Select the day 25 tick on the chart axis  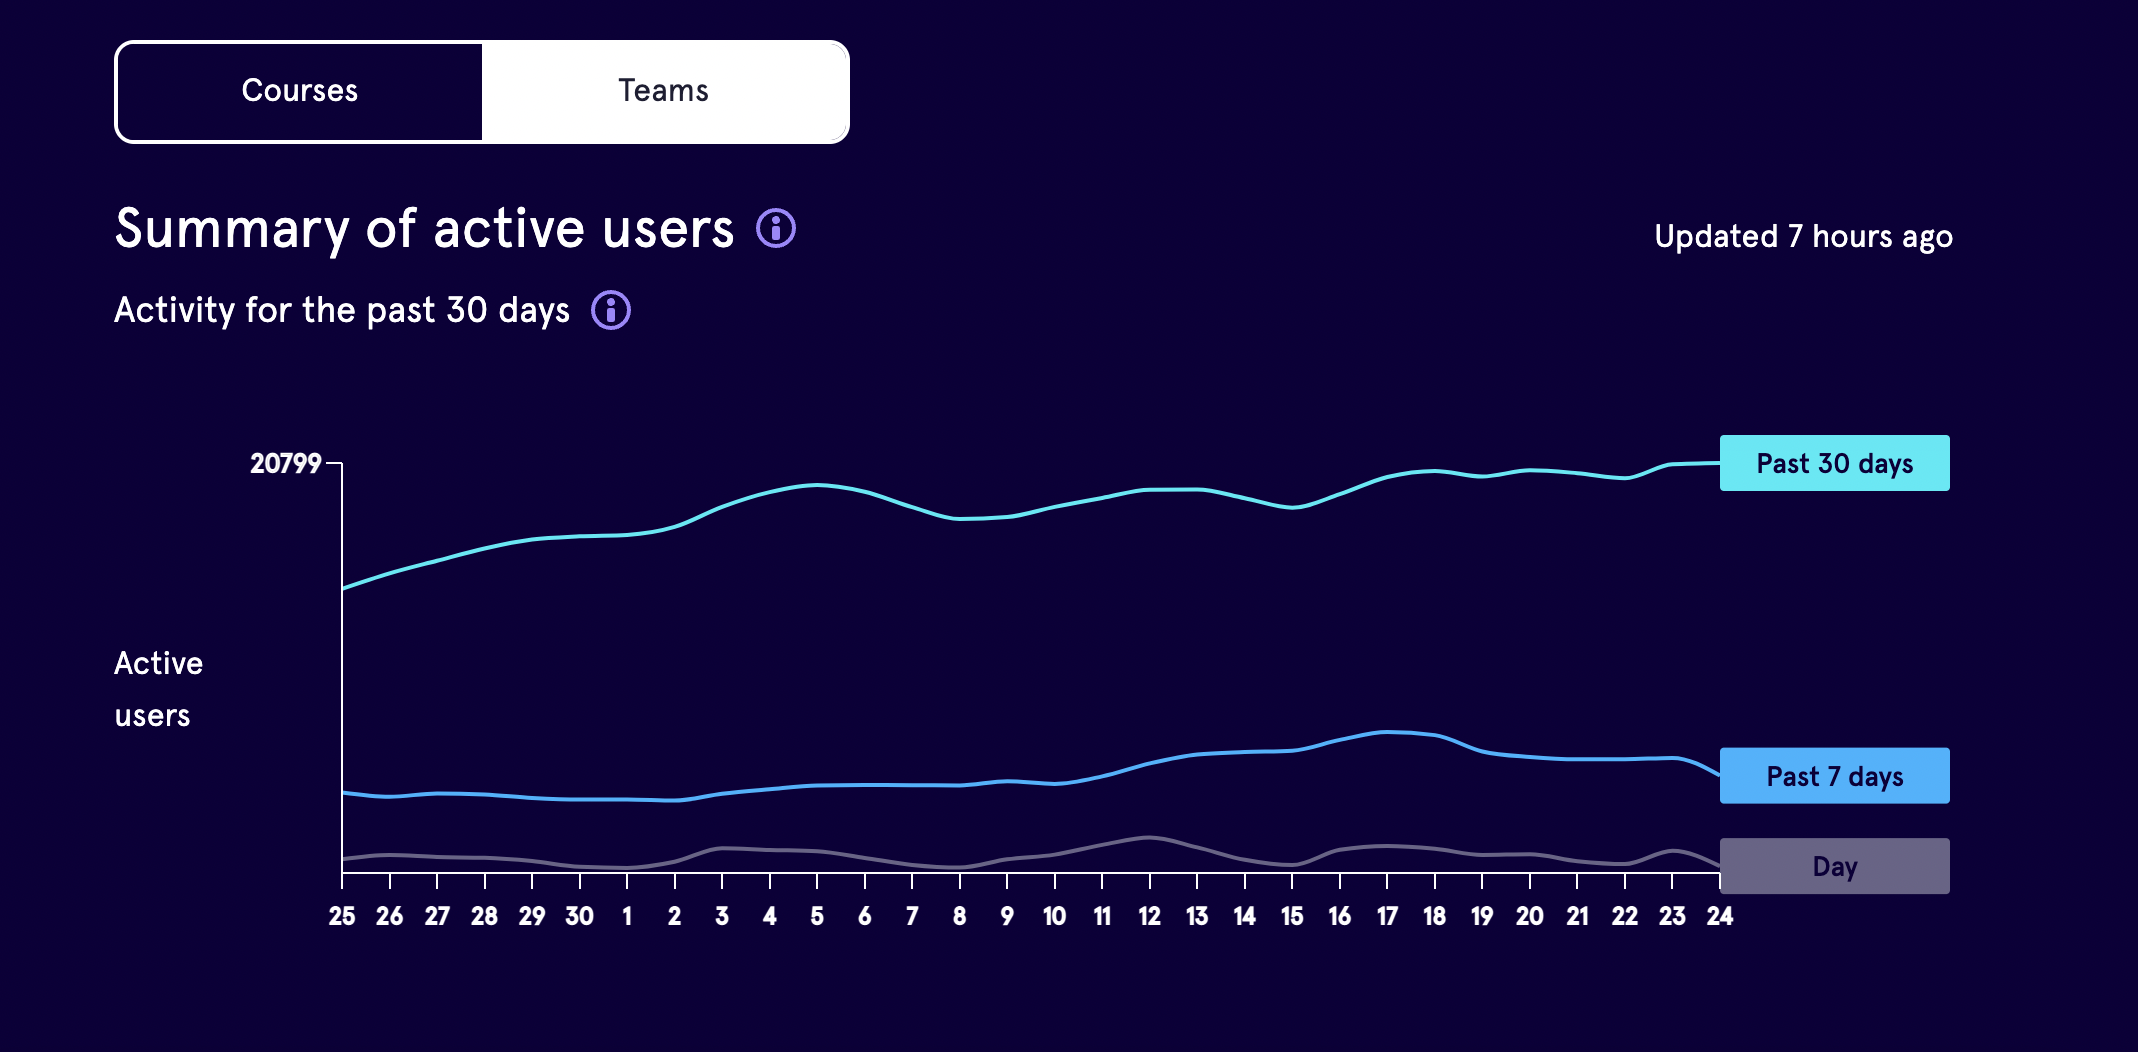(342, 916)
